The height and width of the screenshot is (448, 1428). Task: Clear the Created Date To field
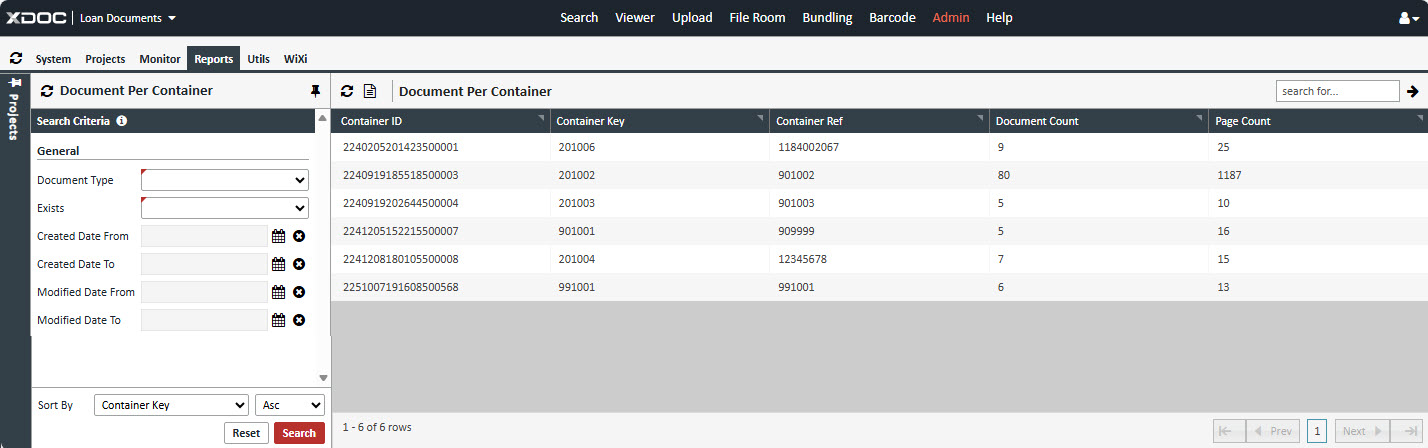click(x=299, y=264)
